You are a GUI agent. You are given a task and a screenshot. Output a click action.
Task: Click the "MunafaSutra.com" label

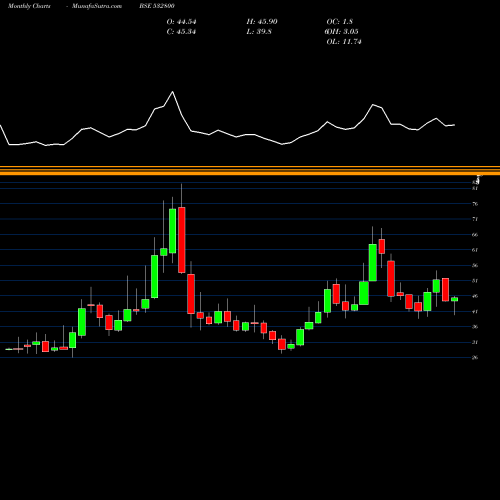[x=97, y=6]
